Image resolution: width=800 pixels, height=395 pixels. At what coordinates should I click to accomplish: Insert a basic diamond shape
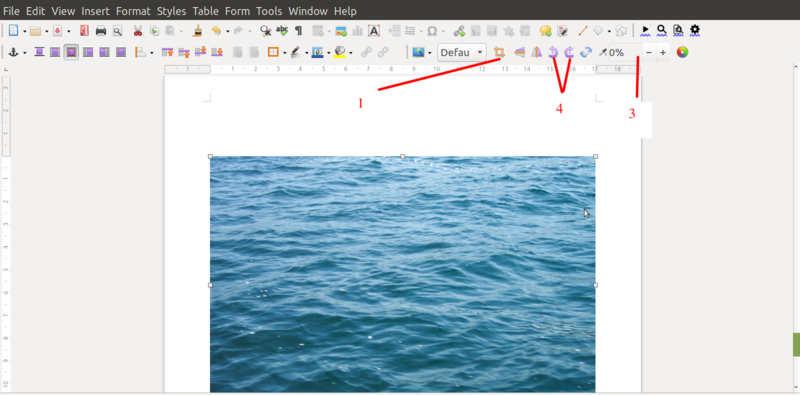(x=598, y=31)
